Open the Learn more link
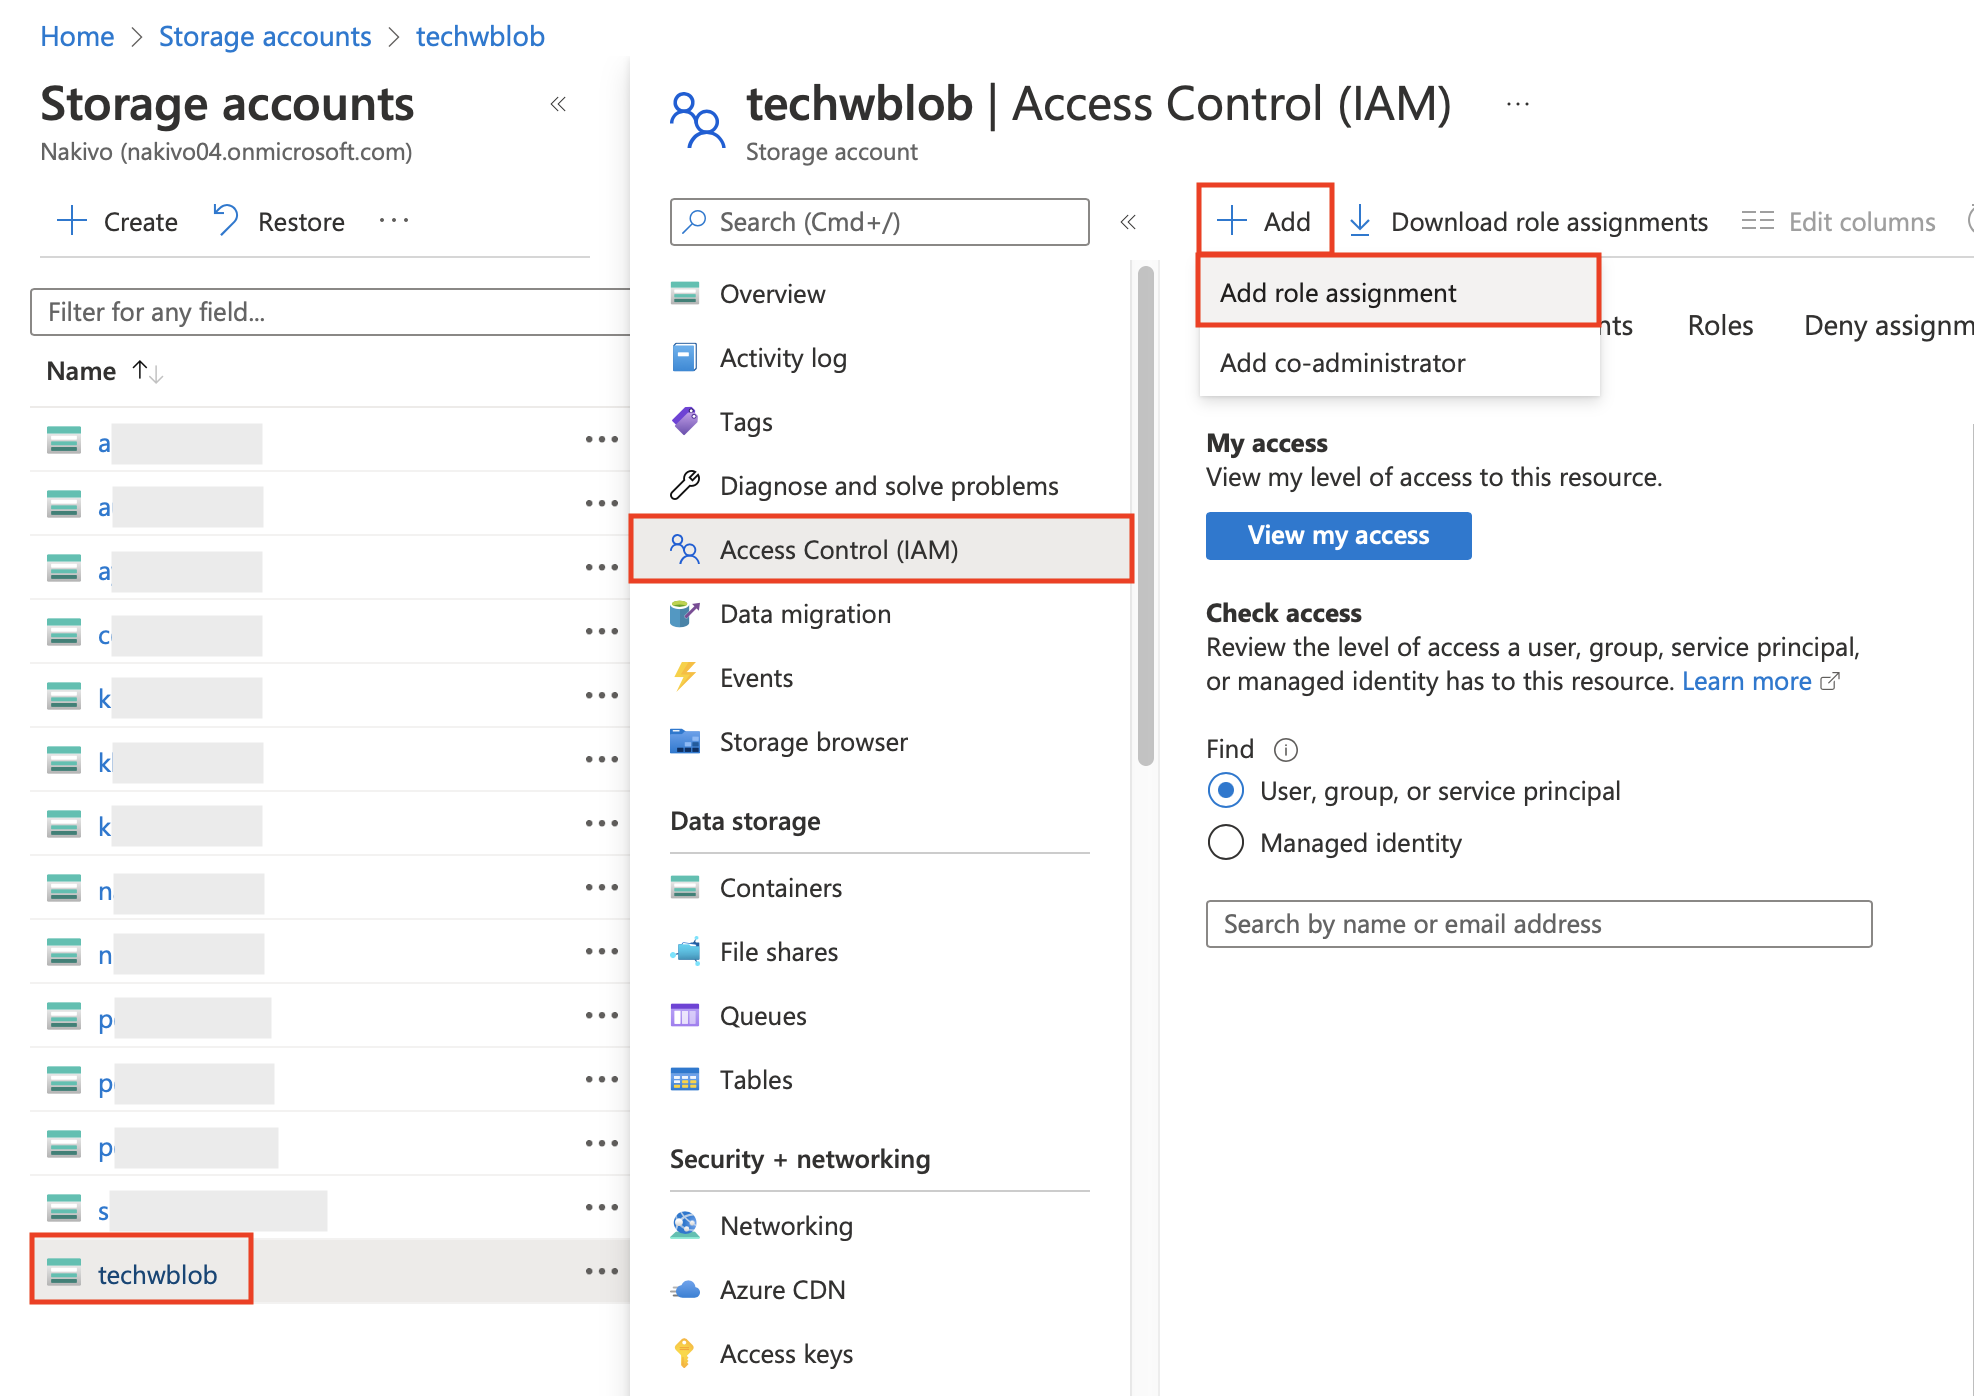This screenshot has height=1396, width=1974. pyautogui.click(x=1746, y=681)
